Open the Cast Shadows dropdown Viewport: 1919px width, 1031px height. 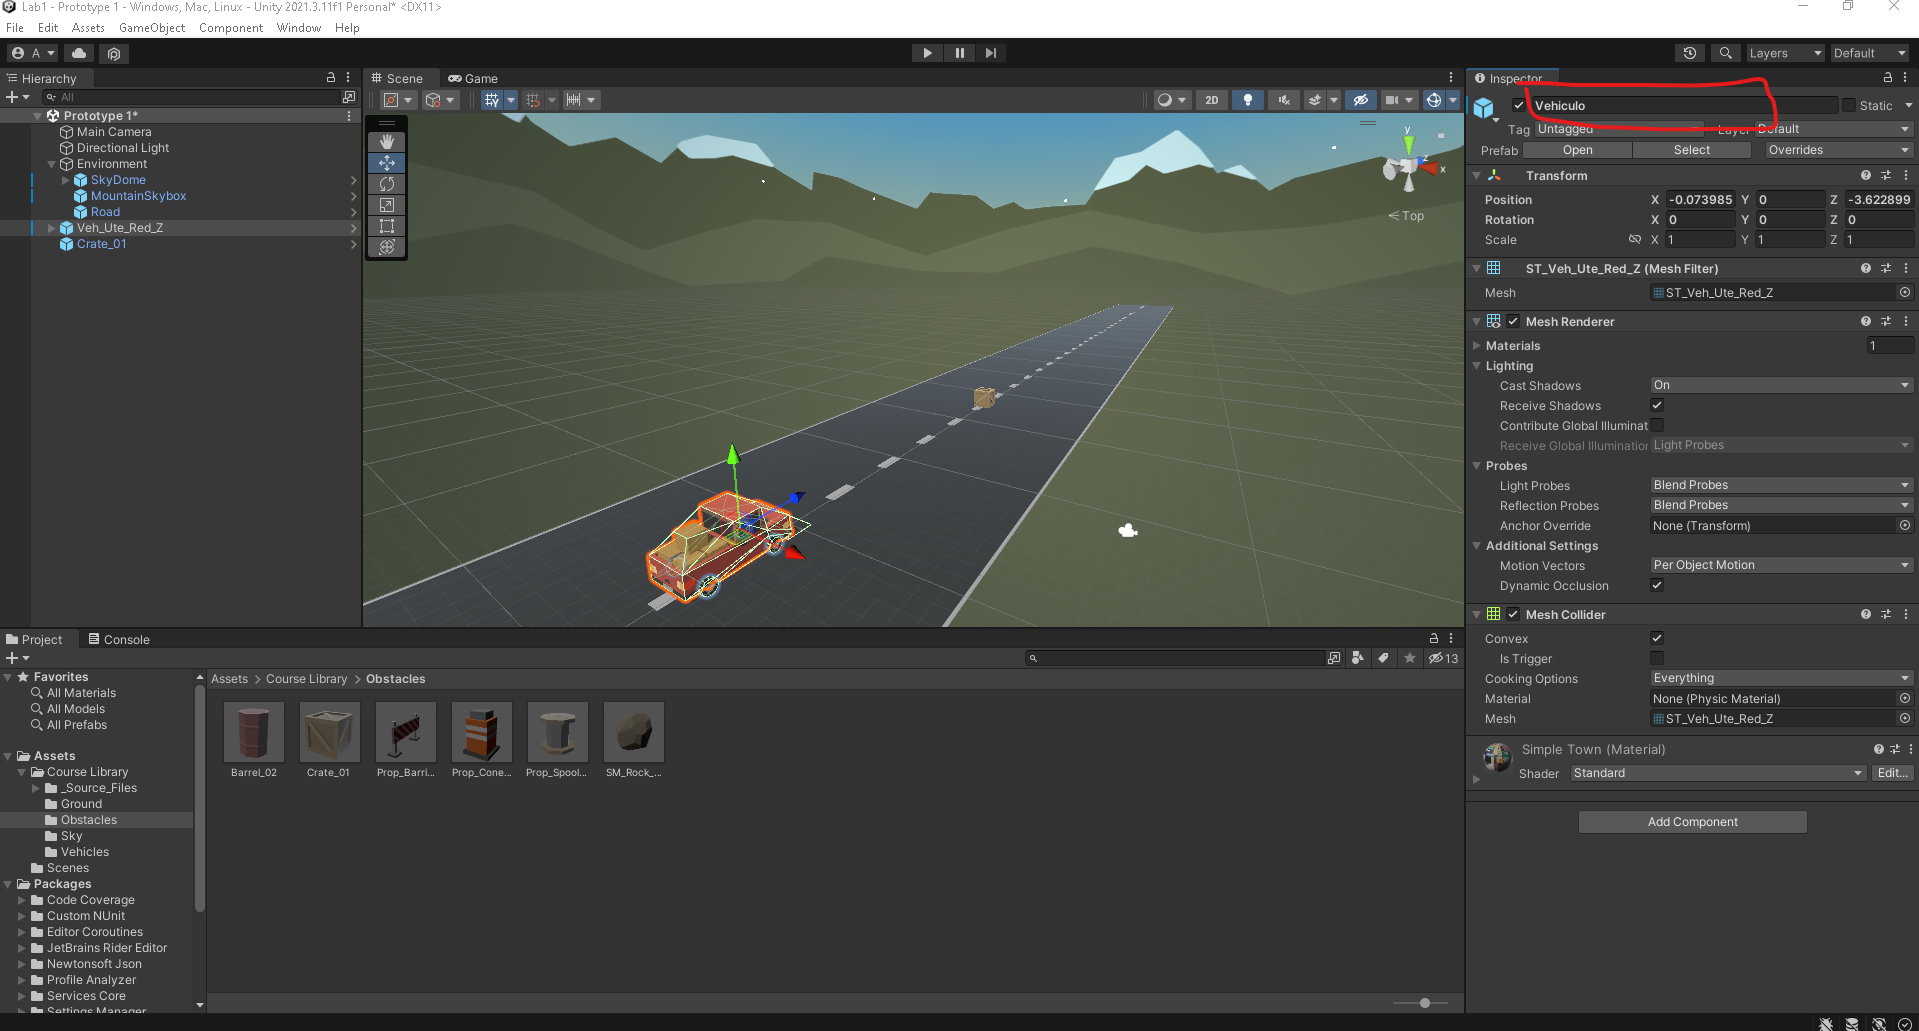(x=1780, y=385)
